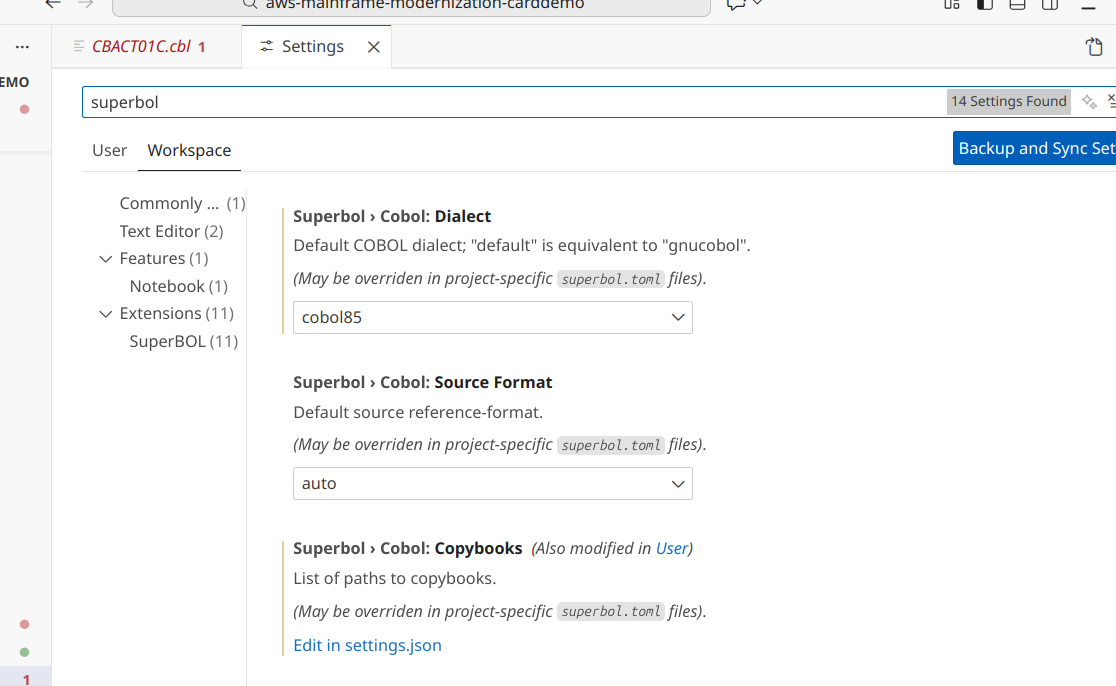
Task: Open Customize Layout icon in title bar
Action: tap(952, 4)
